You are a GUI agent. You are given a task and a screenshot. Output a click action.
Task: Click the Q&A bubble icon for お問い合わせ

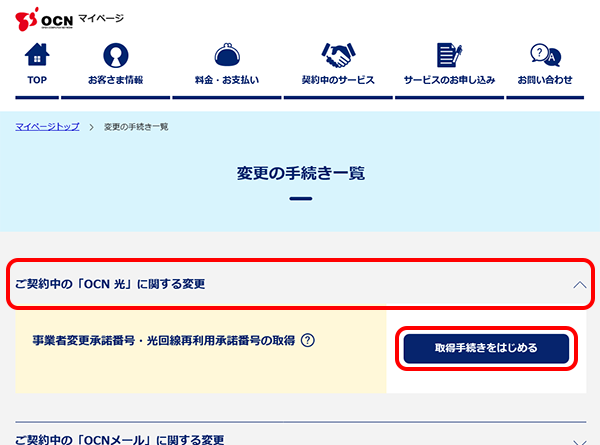point(545,55)
